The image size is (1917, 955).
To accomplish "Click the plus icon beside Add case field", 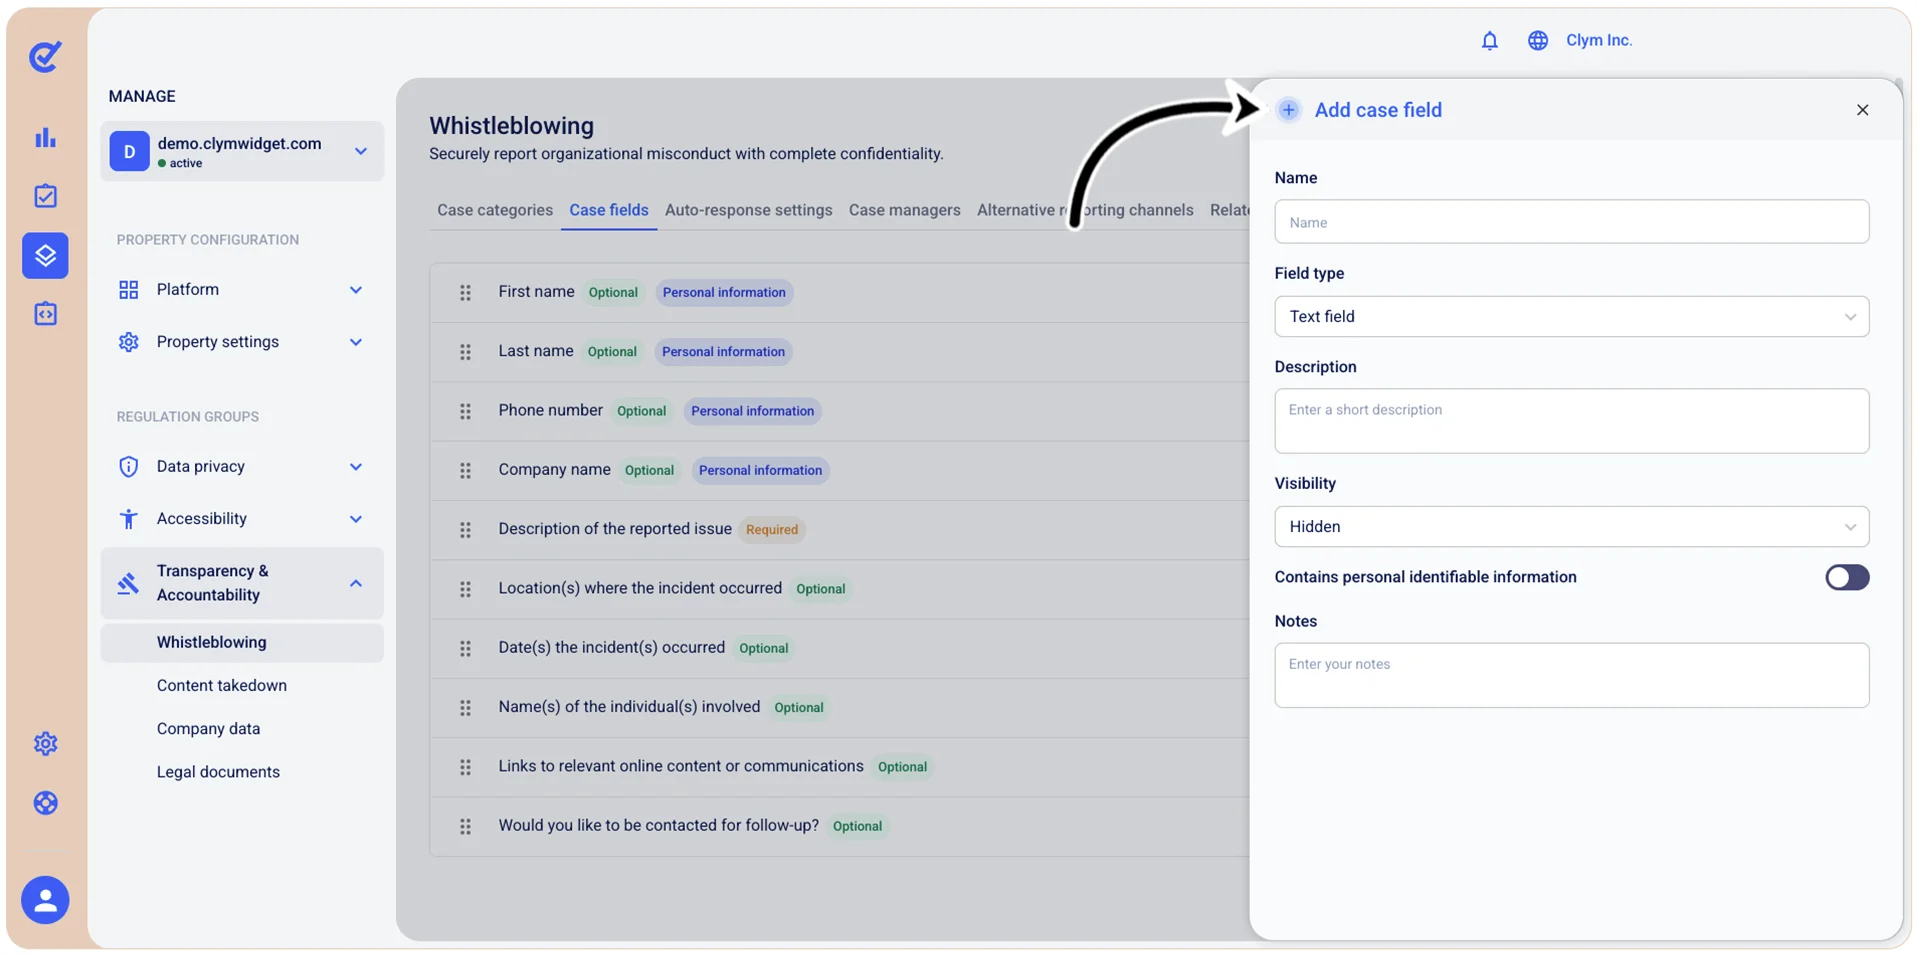I will pyautogui.click(x=1288, y=110).
